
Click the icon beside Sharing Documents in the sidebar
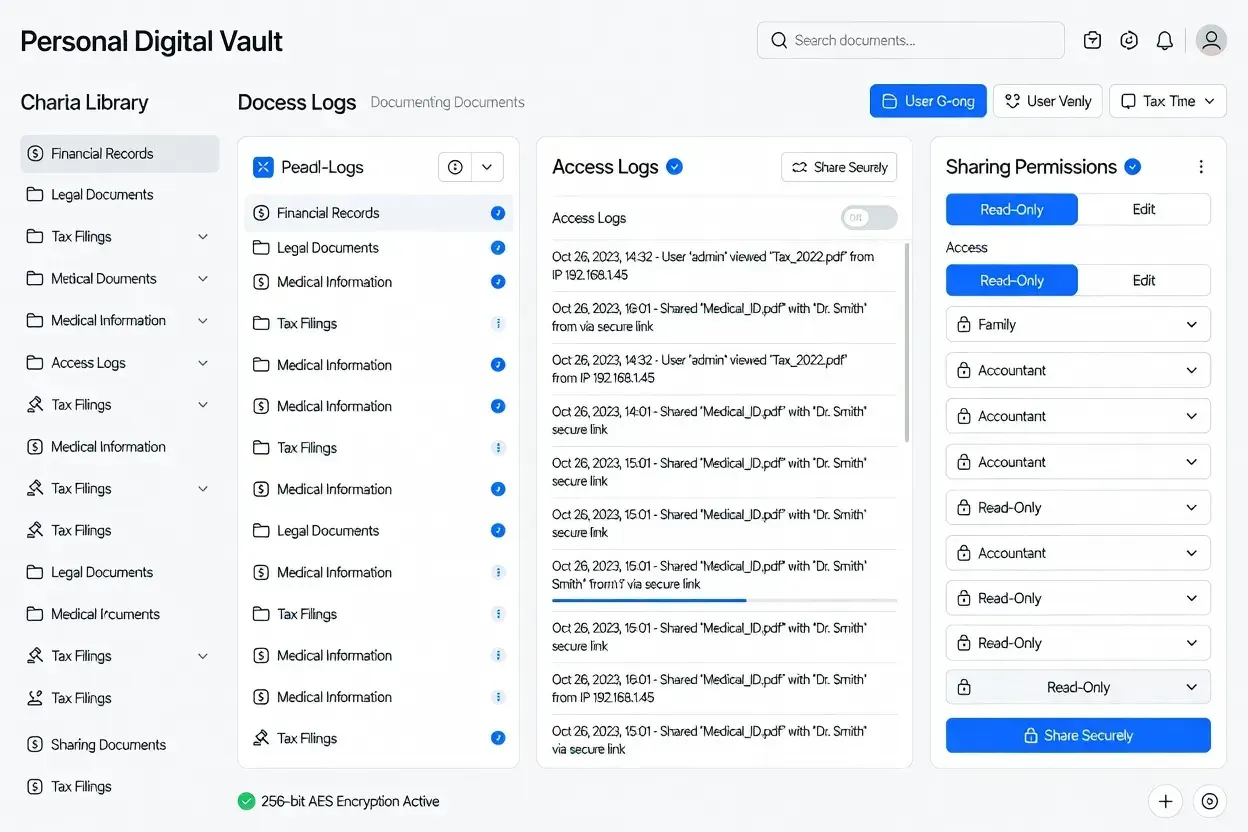tap(36, 744)
